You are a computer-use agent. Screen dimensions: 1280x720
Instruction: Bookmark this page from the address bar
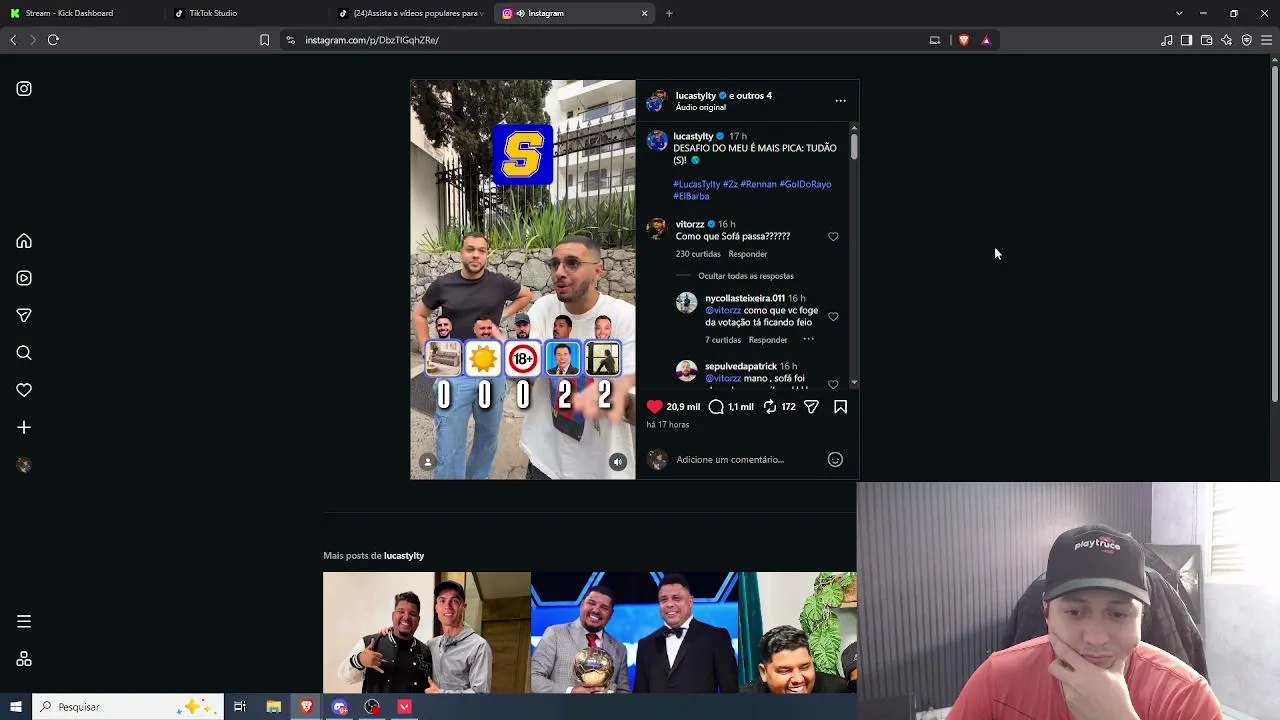(264, 40)
